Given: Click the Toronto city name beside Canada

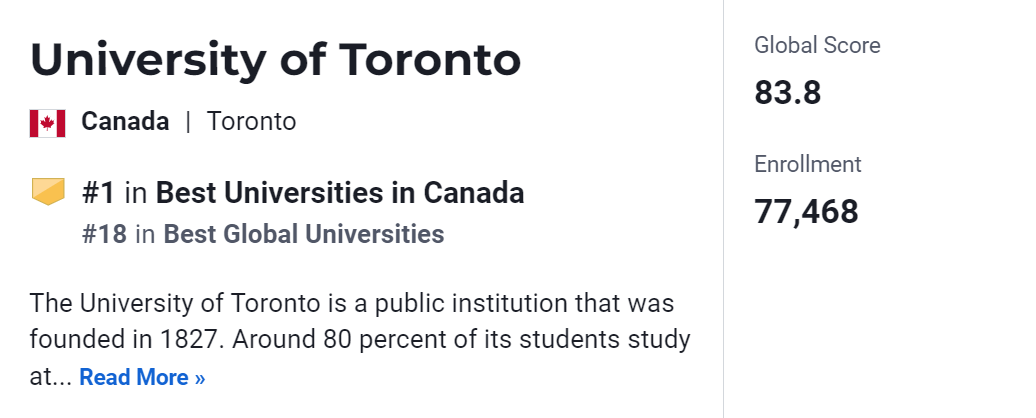Looking at the screenshot, I should 251,122.
